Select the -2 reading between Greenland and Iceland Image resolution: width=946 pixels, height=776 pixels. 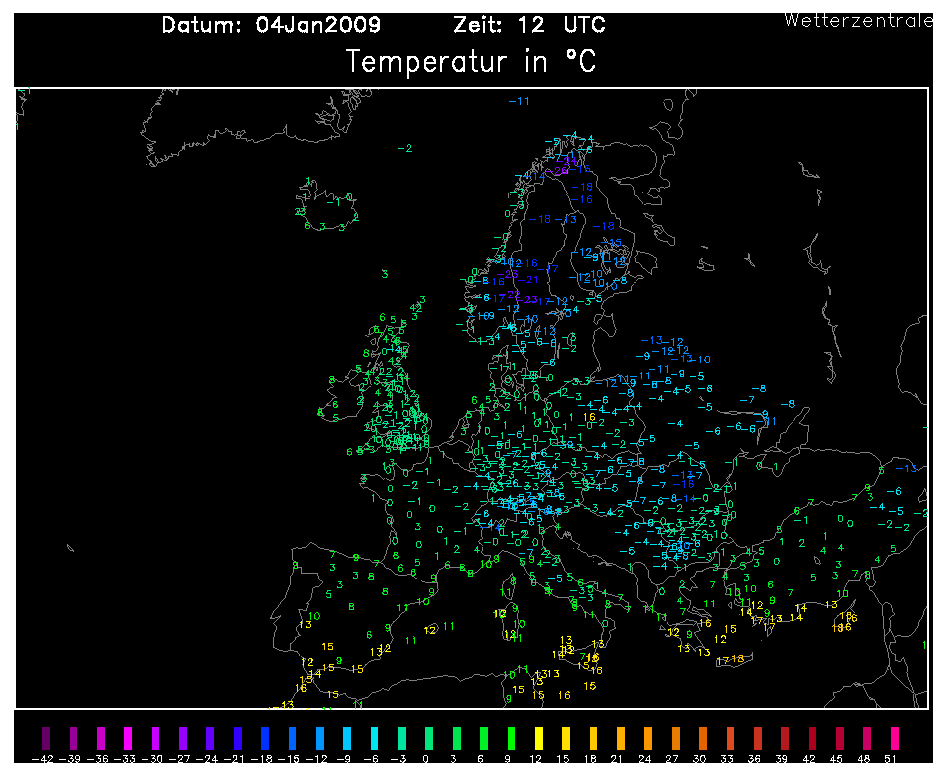(x=405, y=148)
